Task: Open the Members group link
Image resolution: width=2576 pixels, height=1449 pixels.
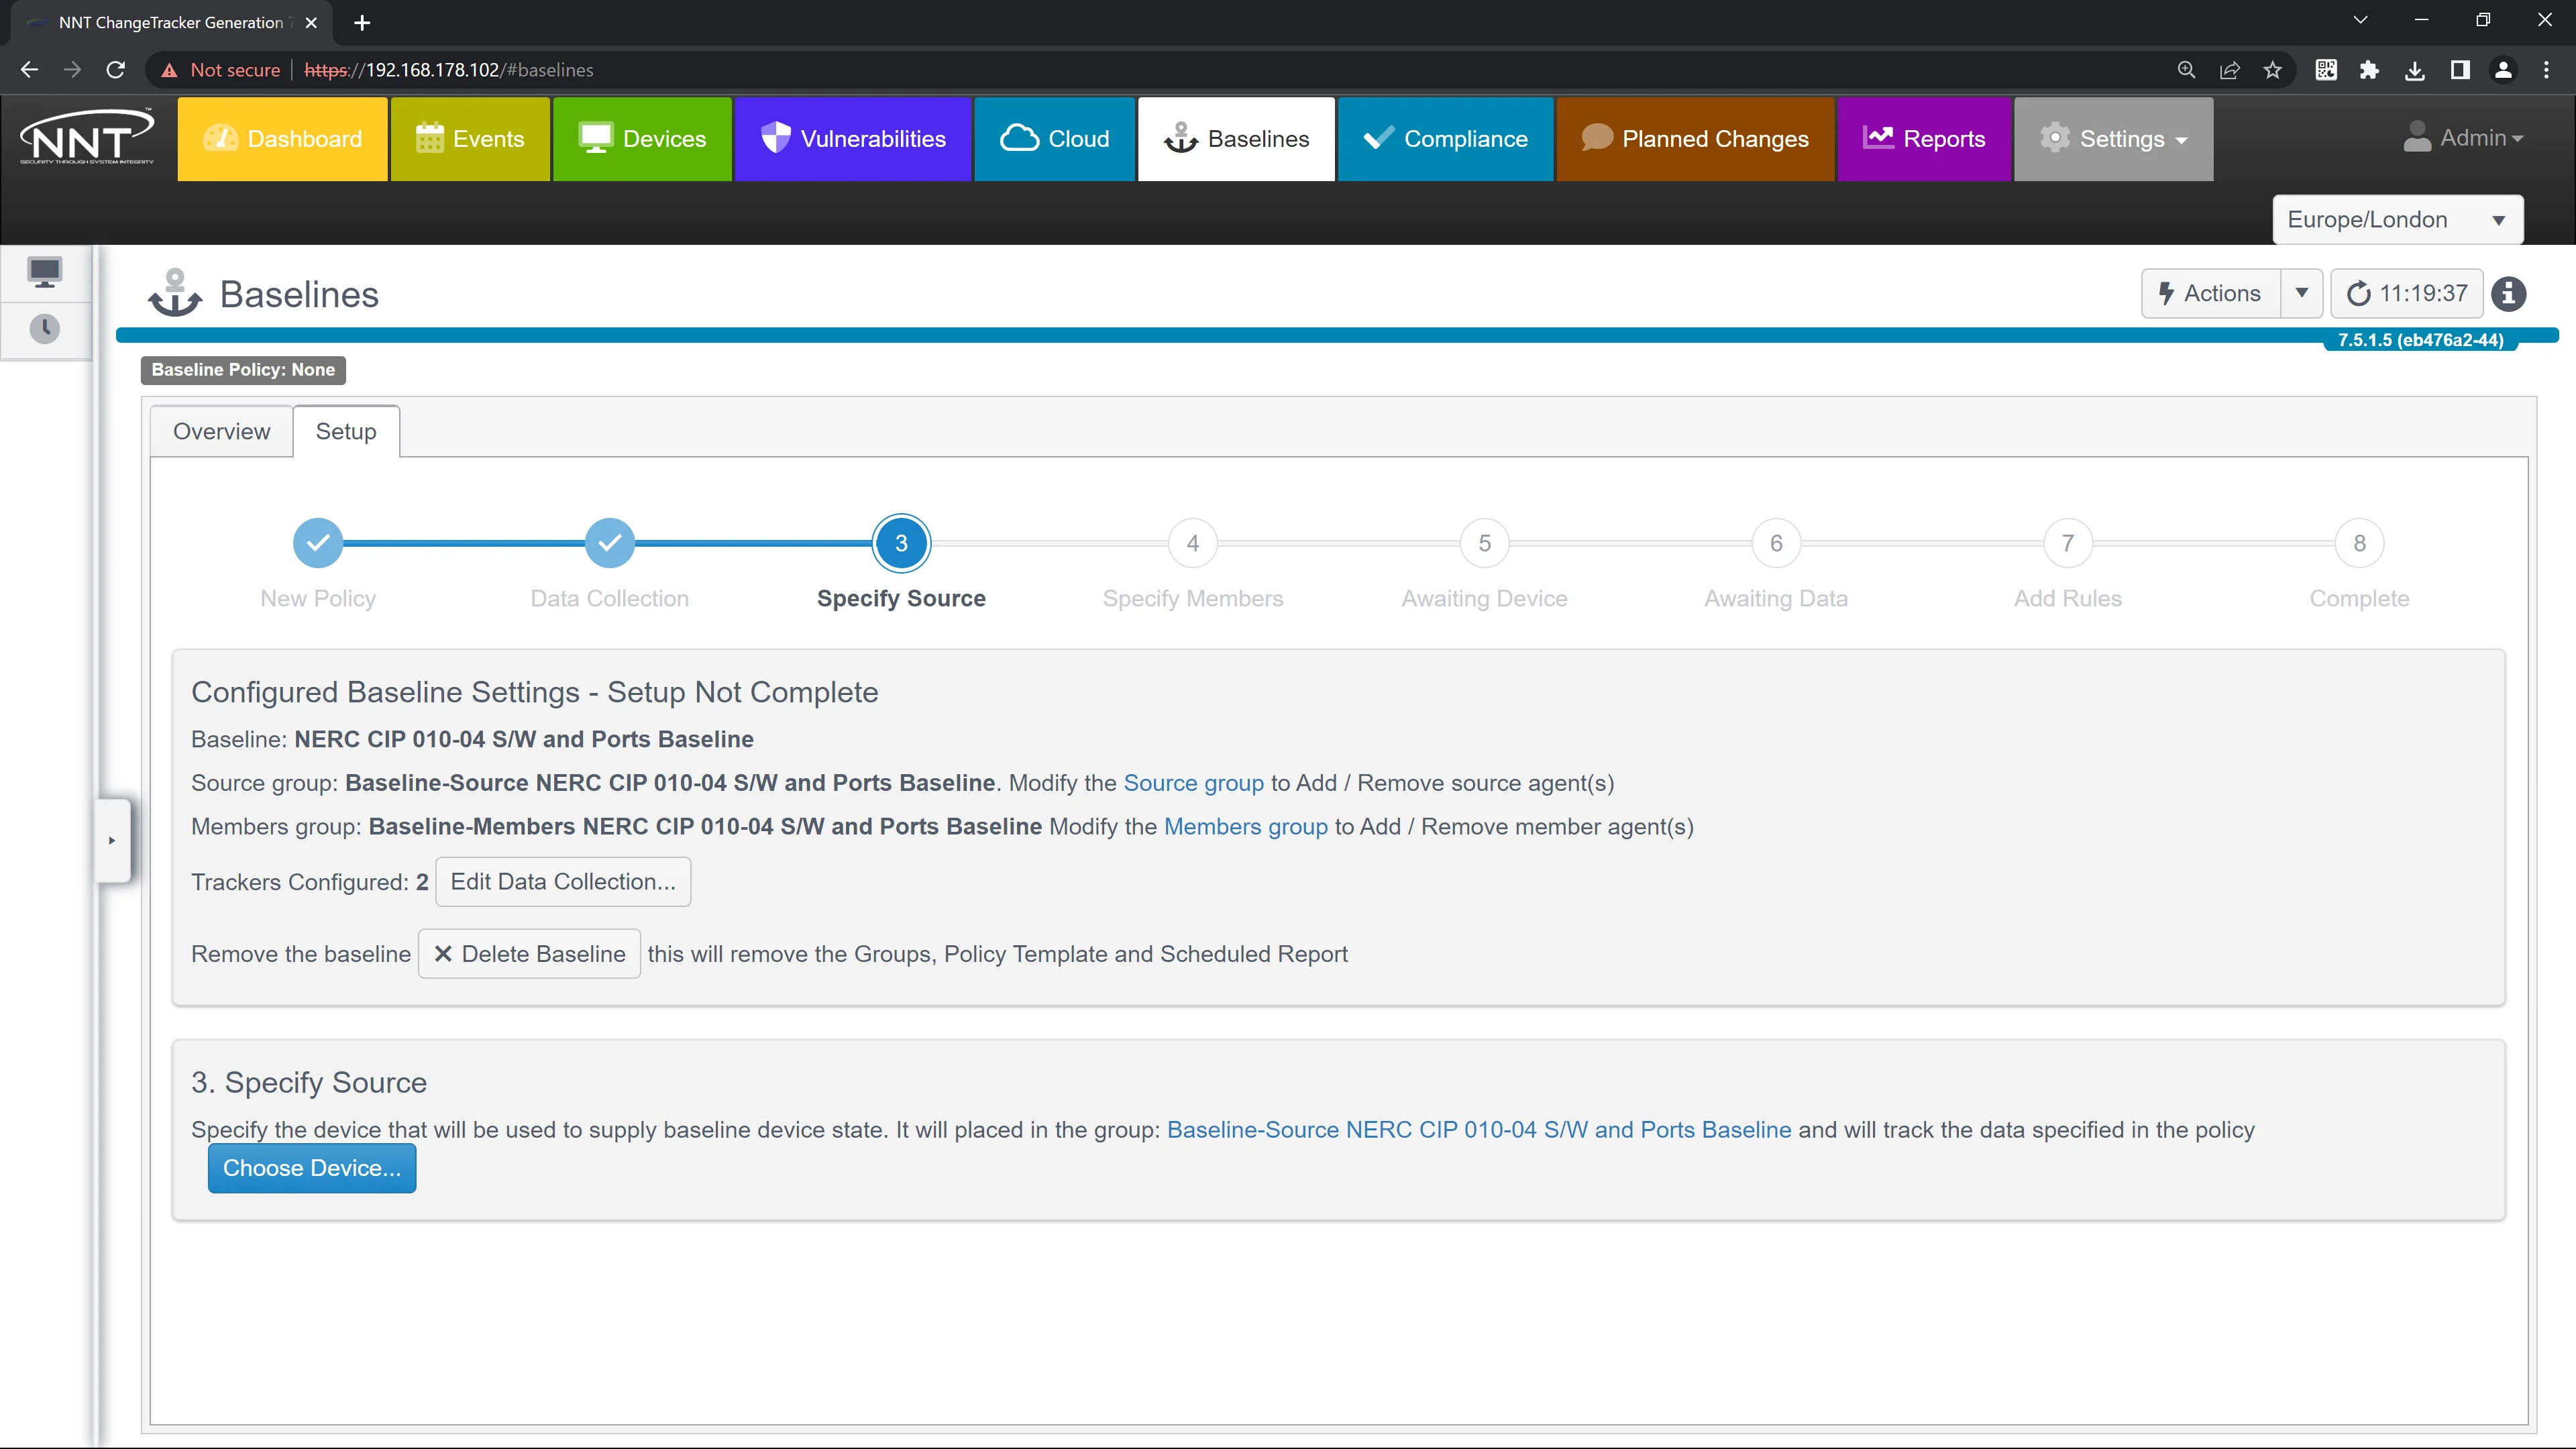Action: [x=1246, y=827]
